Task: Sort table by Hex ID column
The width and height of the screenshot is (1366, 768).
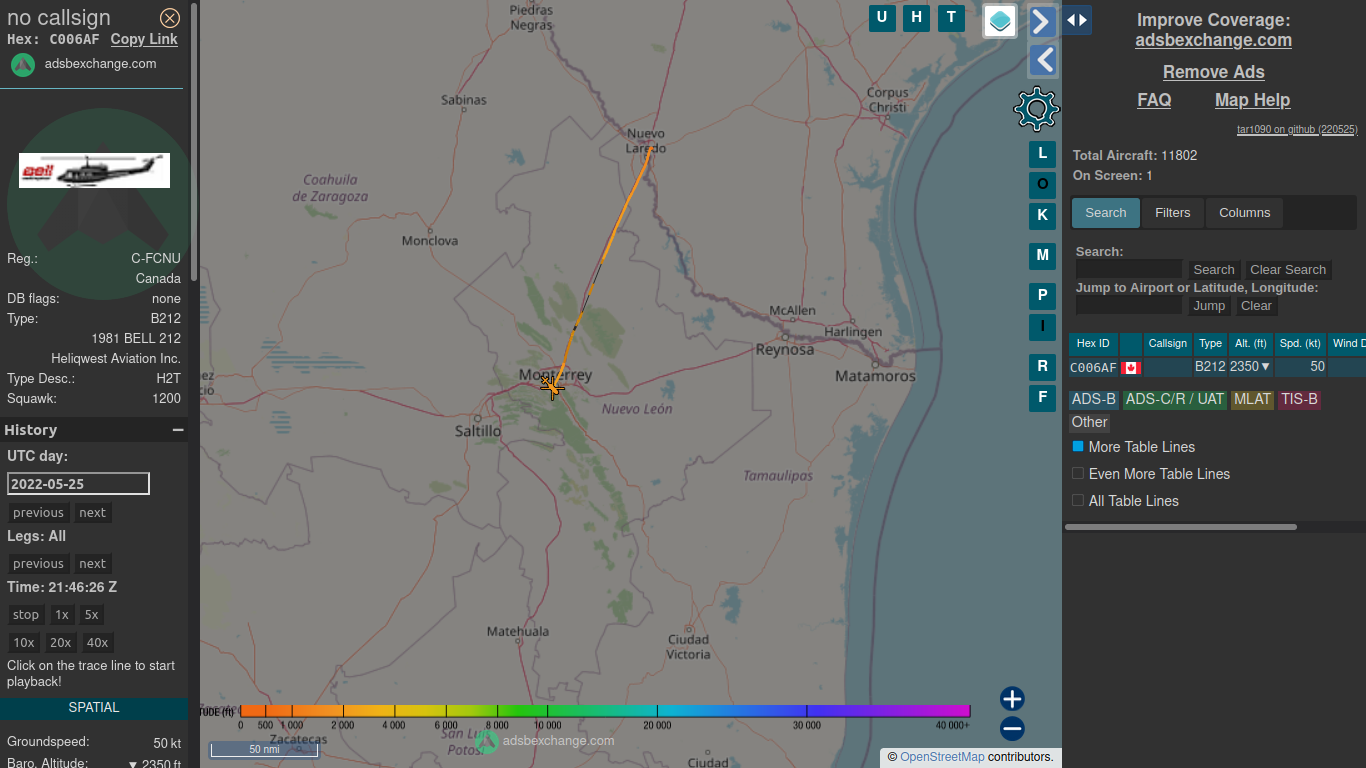Action: (x=1093, y=344)
